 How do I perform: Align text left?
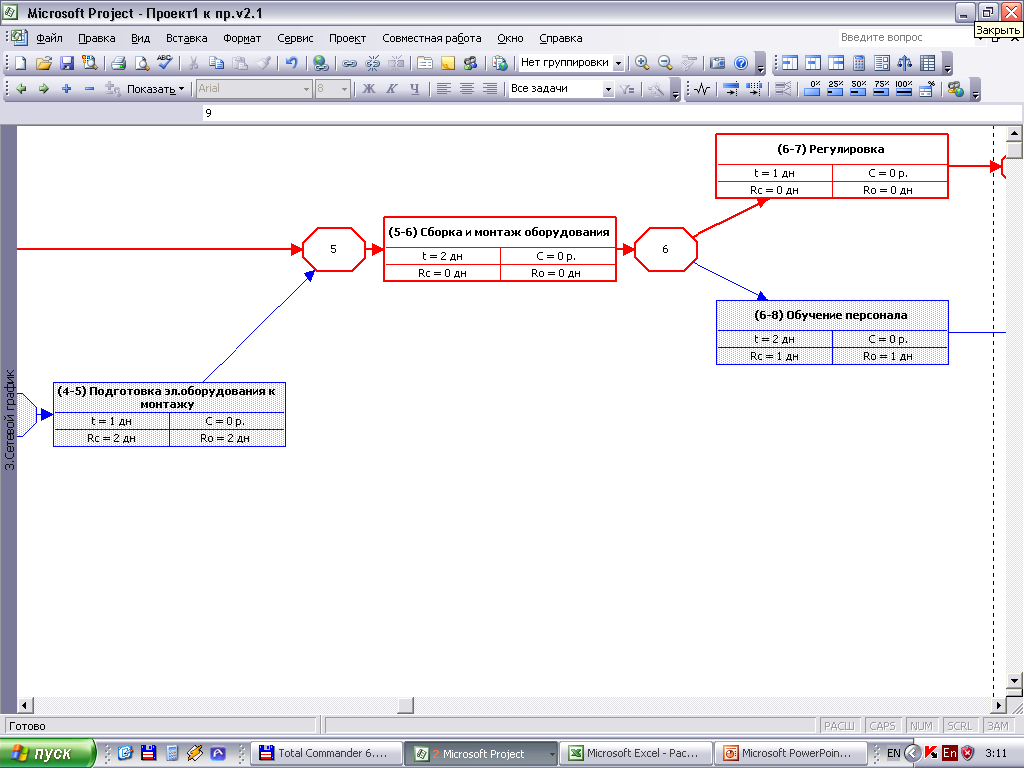[444, 89]
